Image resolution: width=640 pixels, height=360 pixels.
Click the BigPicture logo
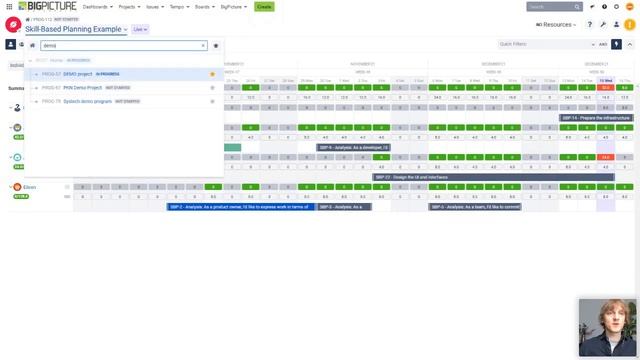[x=47, y=6]
